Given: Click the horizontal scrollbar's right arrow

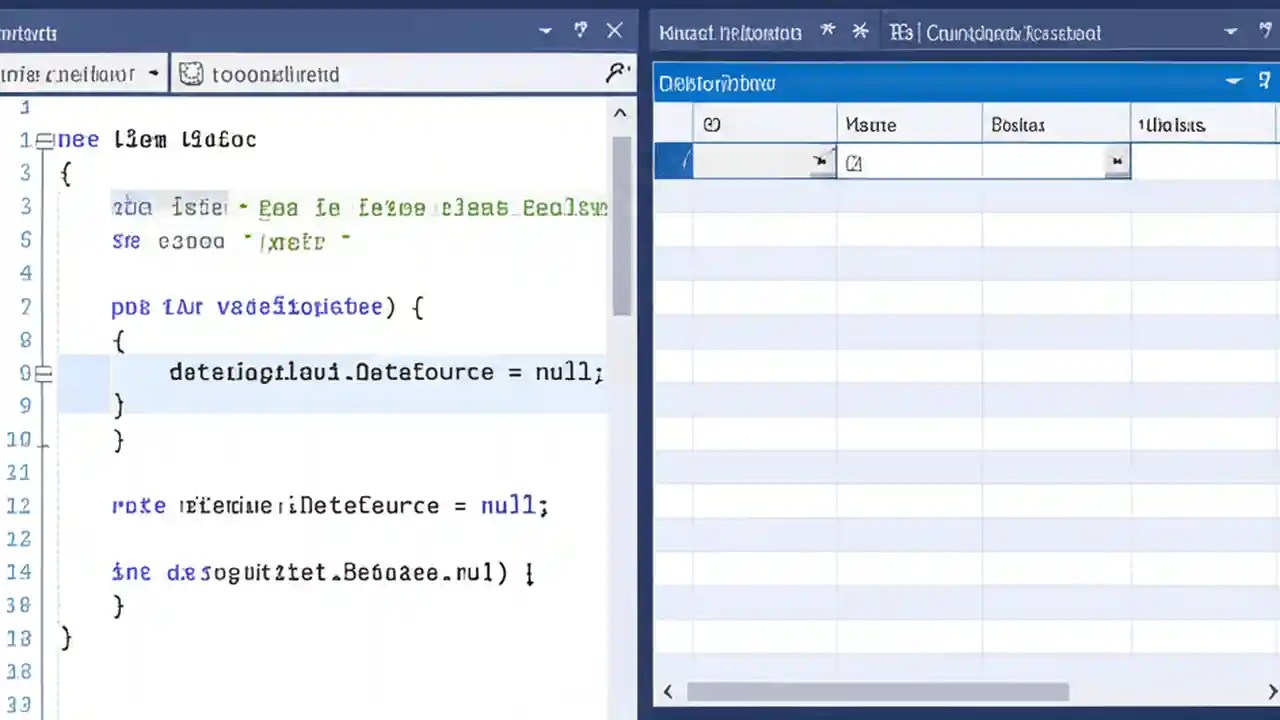Looking at the screenshot, I should pos(1272,691).
